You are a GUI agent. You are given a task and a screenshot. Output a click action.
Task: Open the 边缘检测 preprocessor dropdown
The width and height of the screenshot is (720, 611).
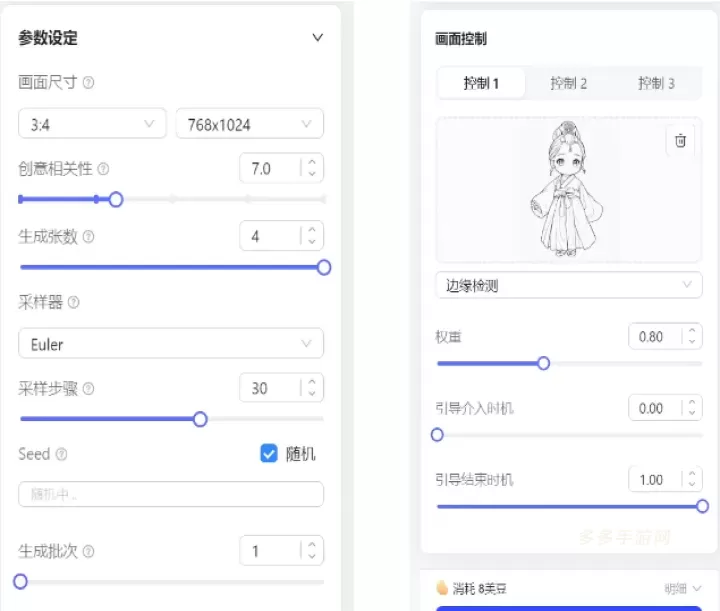pos(568,285)
